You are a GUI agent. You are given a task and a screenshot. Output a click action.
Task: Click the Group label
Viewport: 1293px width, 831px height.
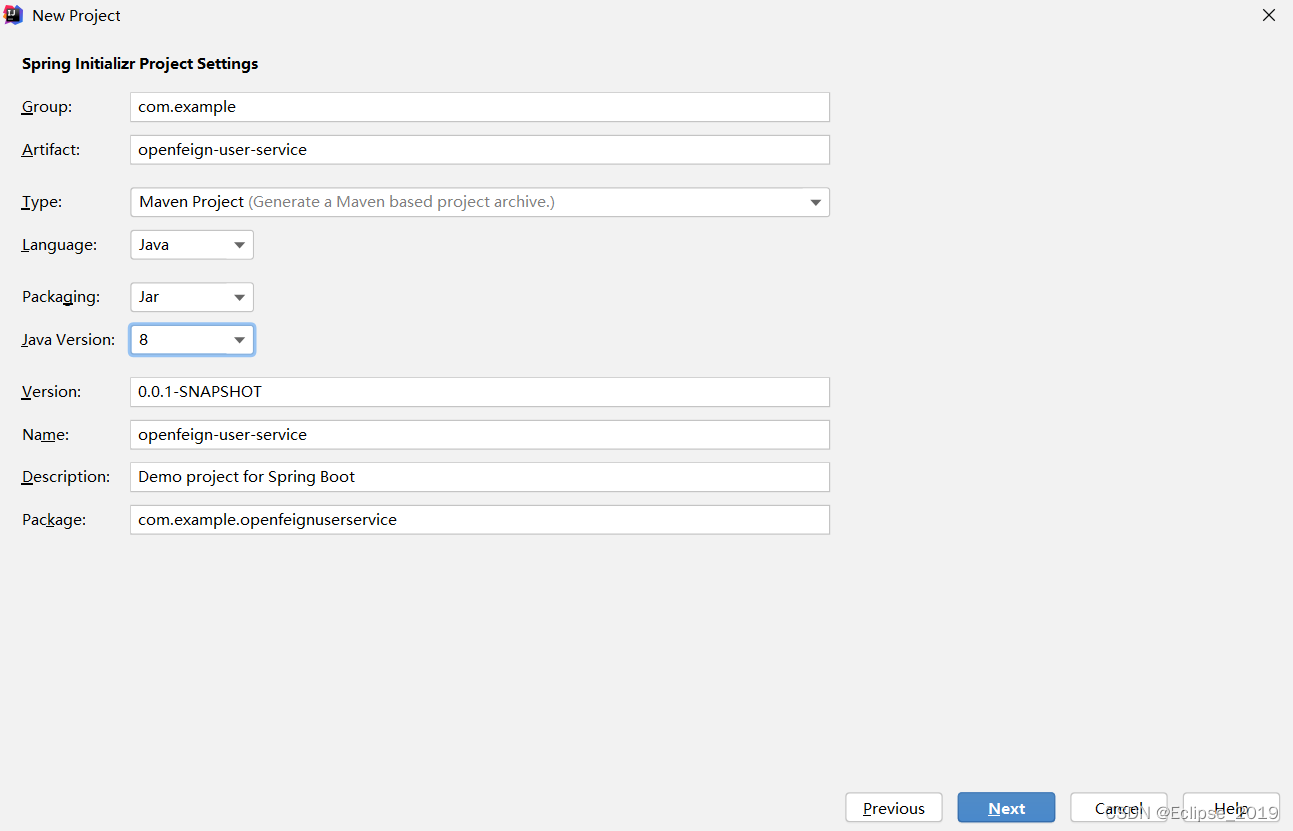click(x=47, y=107)
